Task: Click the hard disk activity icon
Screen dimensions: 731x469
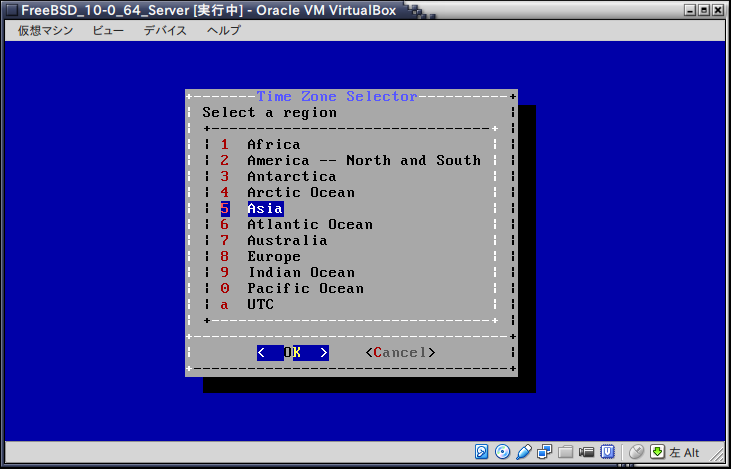Action: [x=482, y=452]
